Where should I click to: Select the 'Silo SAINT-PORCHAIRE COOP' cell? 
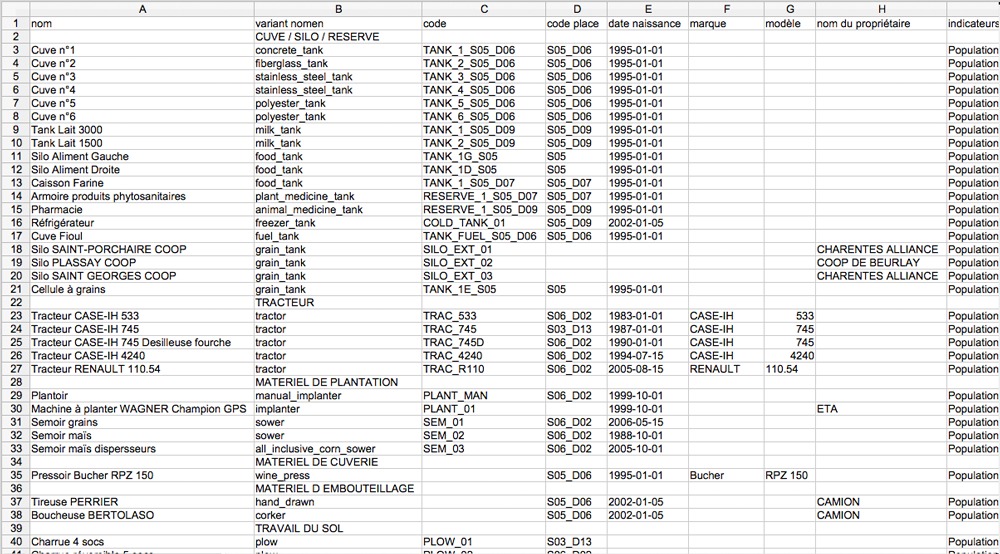[x=142, y=249]
